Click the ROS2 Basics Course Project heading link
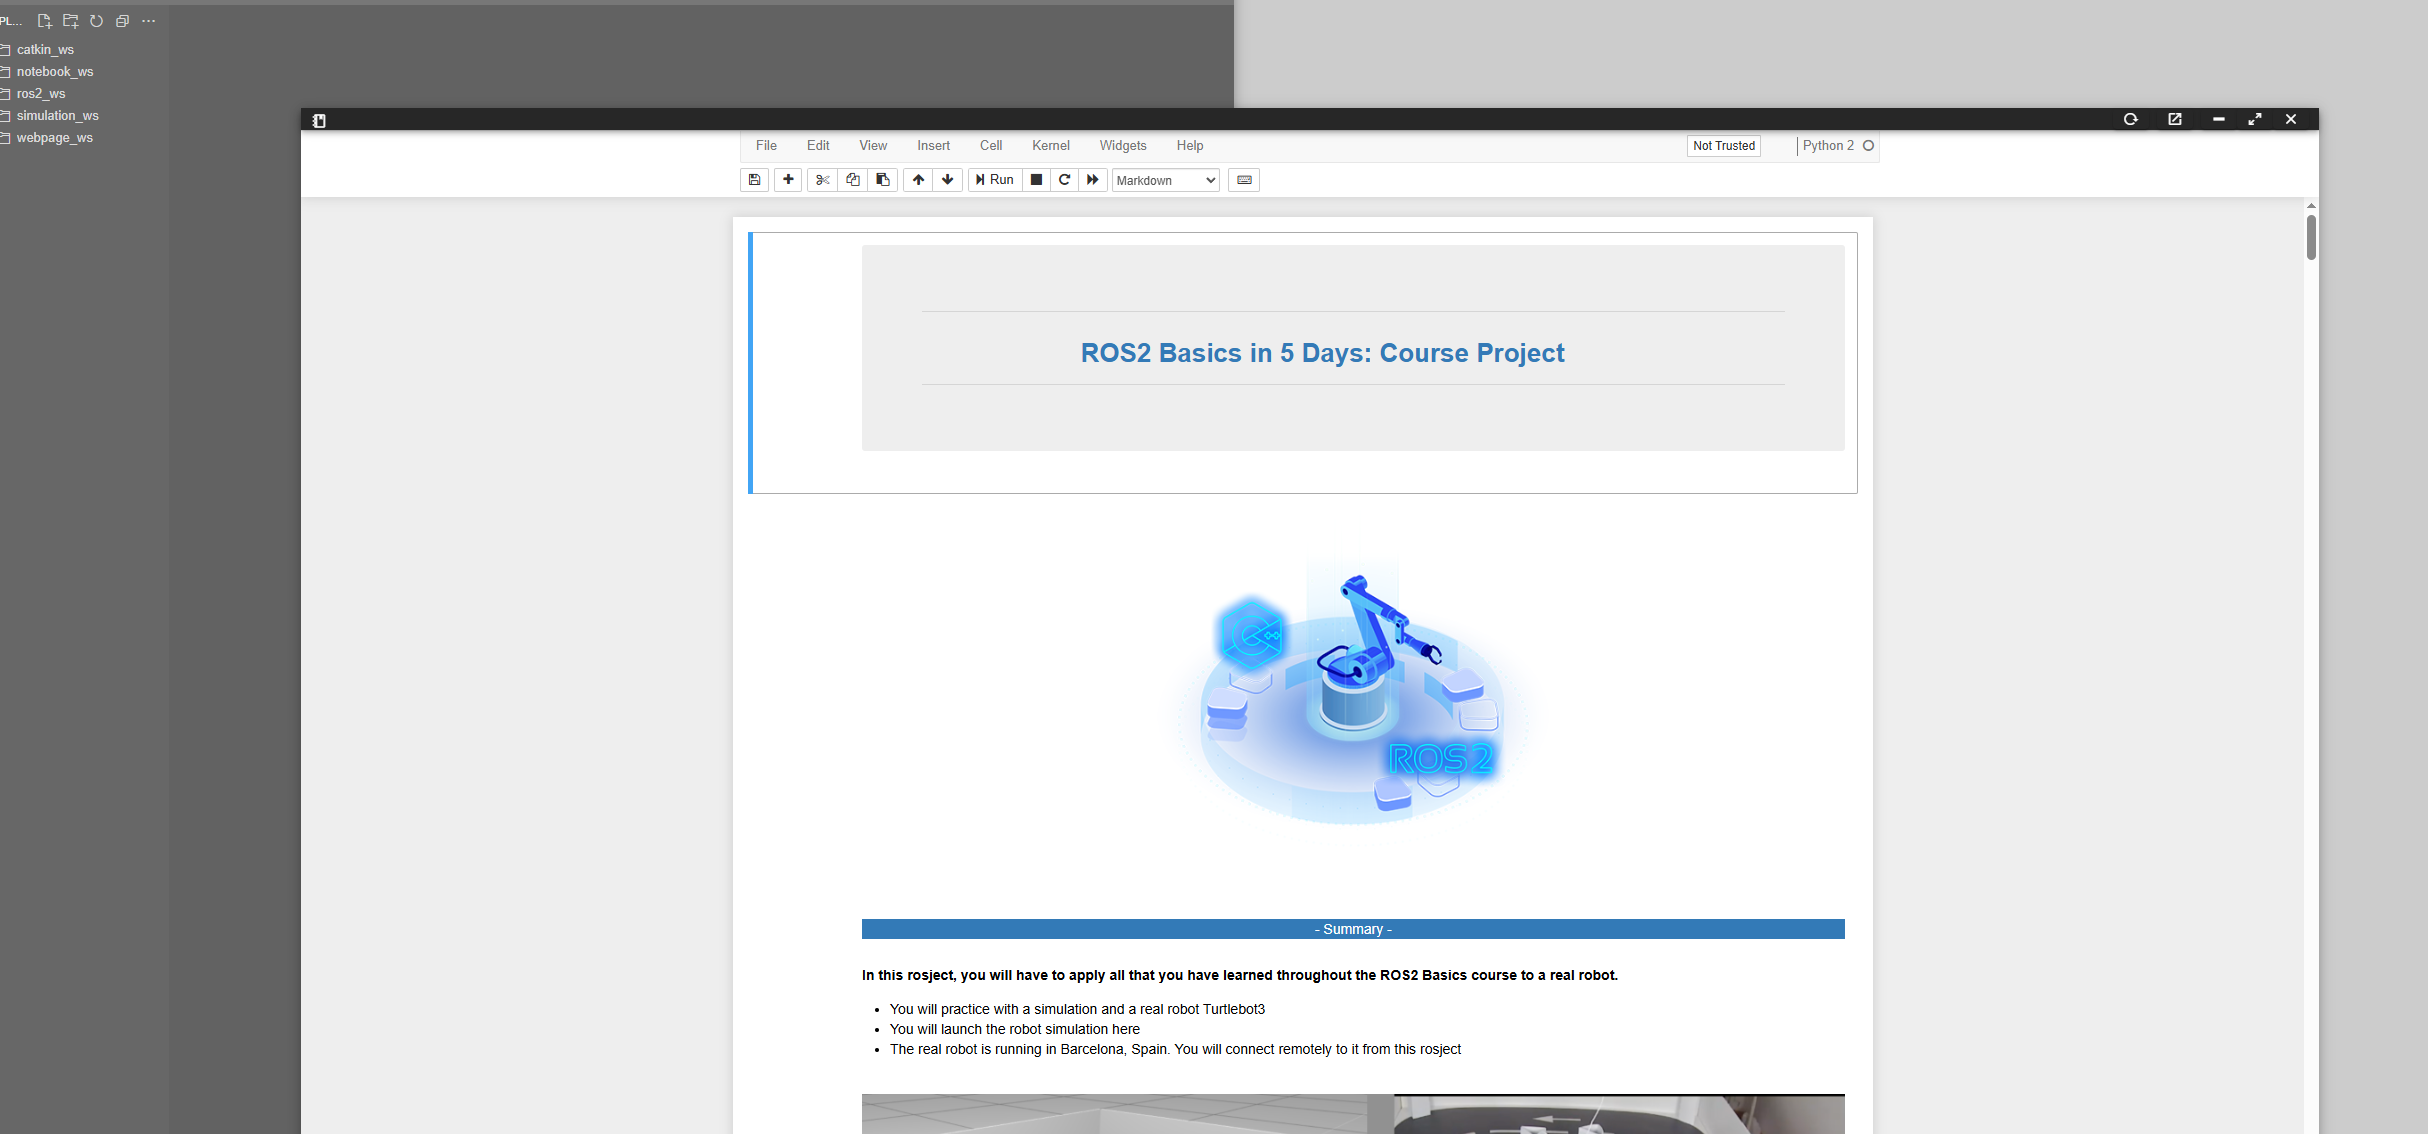The image size is (2428, 1134). pos(1322,353)
